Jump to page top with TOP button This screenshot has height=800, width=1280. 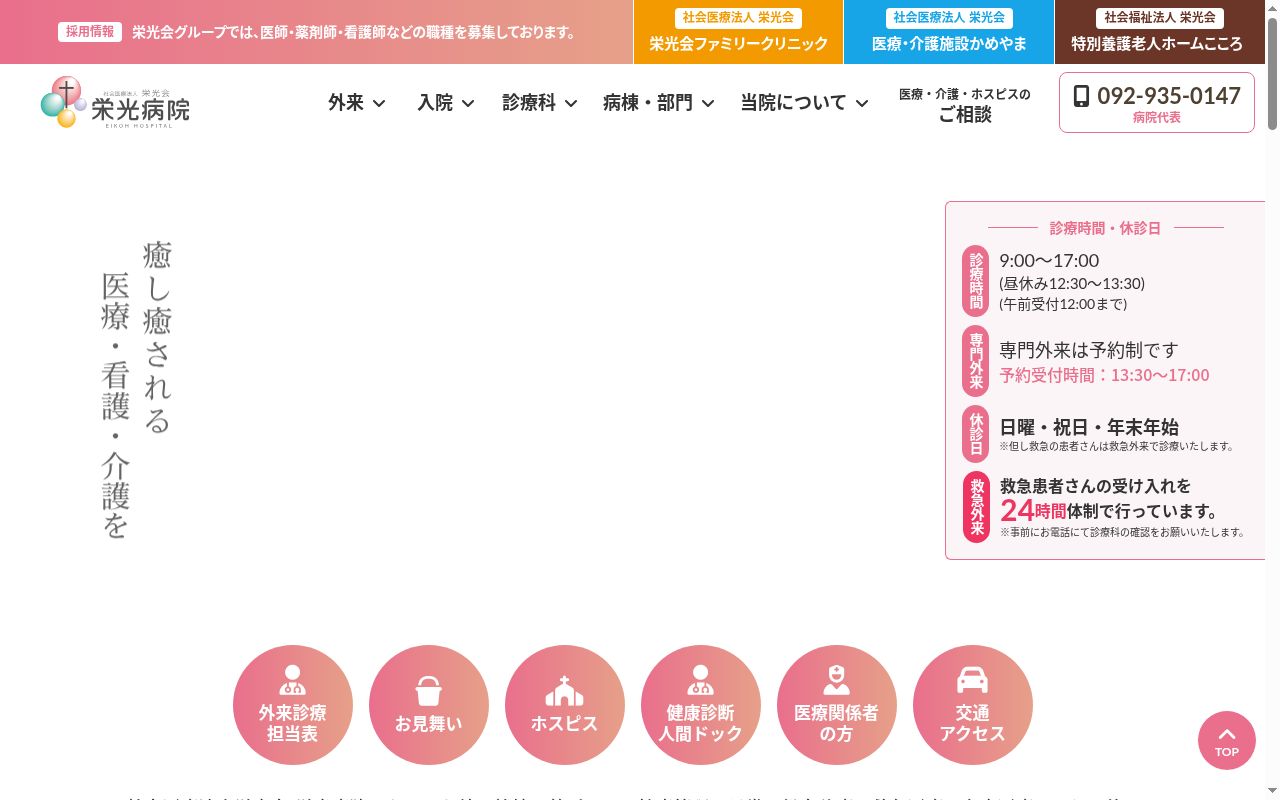point(1227,740)
